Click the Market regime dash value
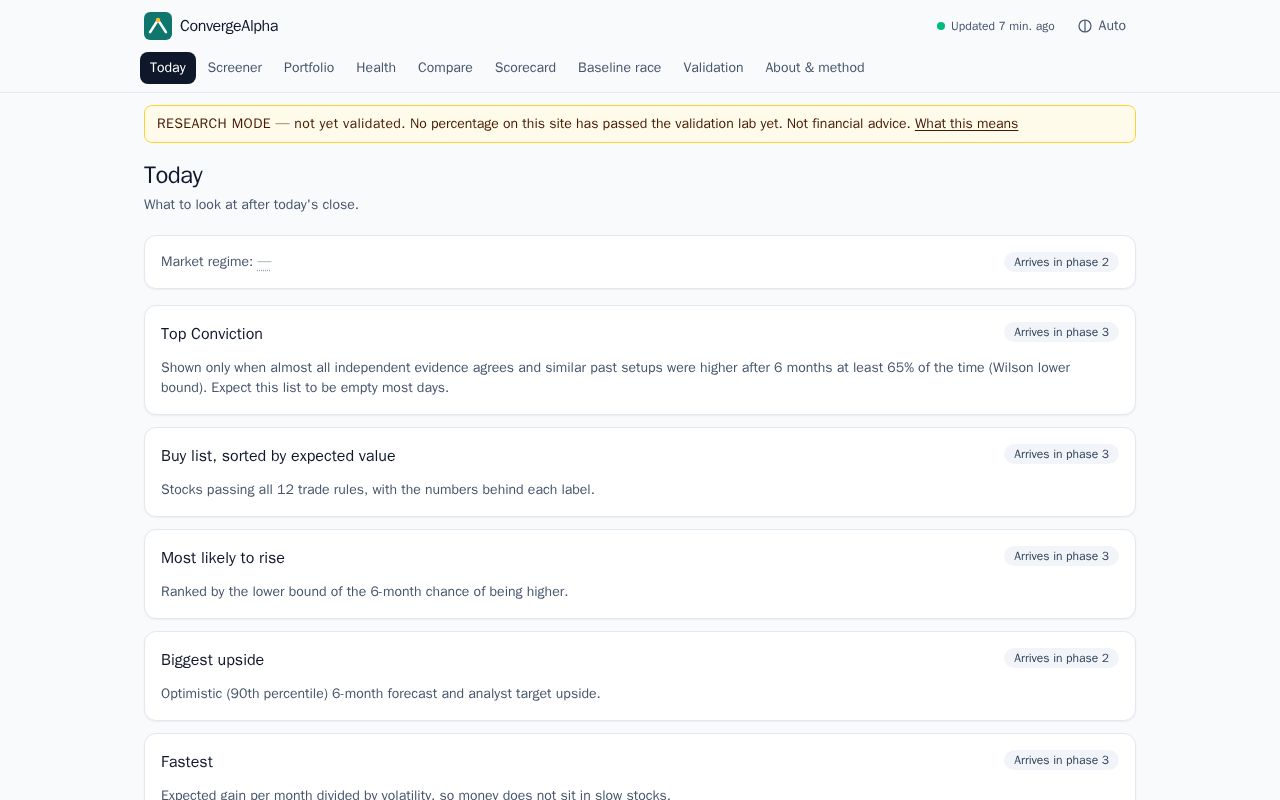This screenshot has width=1280, height=800. coord(264,262)
